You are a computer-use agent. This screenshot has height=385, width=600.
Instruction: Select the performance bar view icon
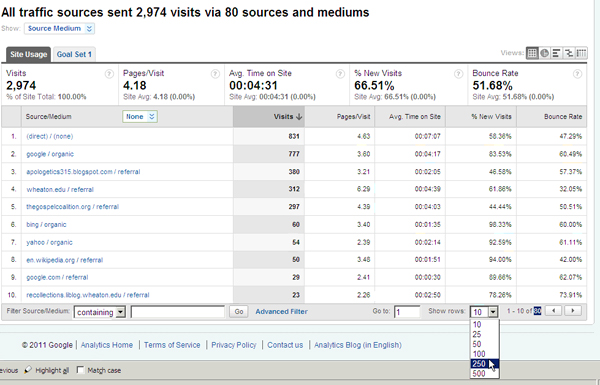(x=556, y=53)
